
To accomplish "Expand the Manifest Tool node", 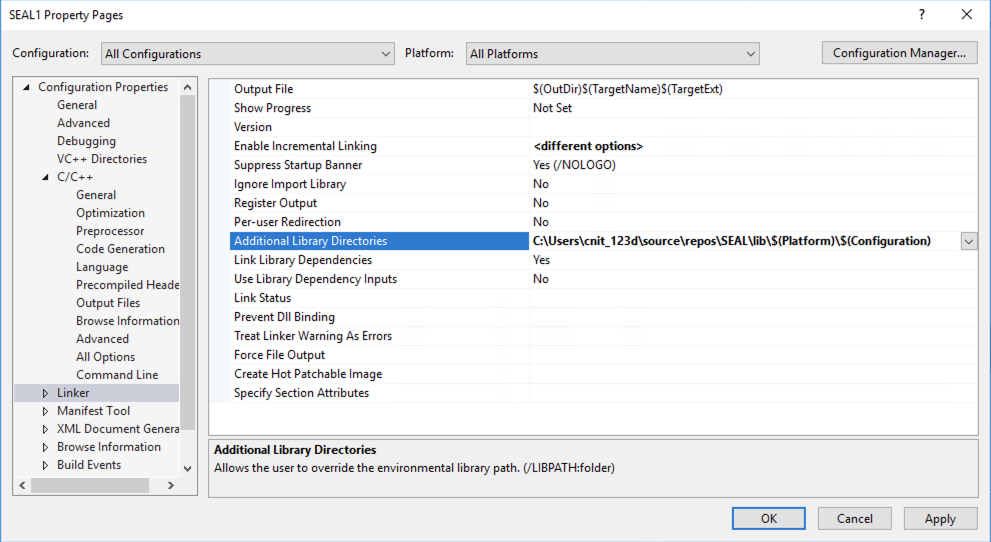I will pos(45,411).
